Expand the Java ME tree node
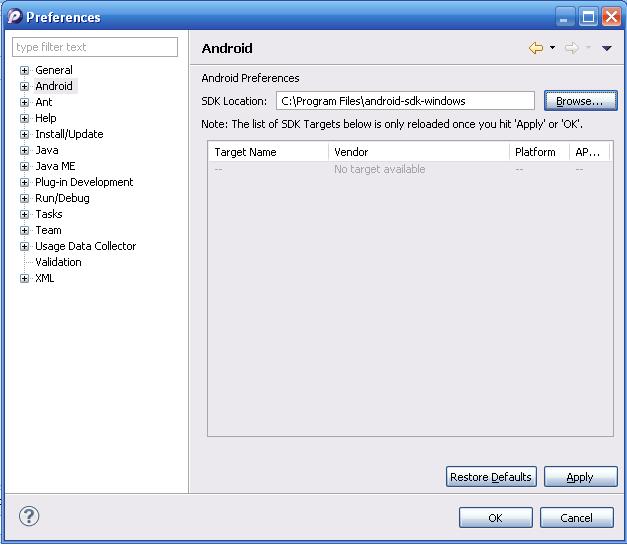Screen dimensions: 627x545 pos(24,166)
